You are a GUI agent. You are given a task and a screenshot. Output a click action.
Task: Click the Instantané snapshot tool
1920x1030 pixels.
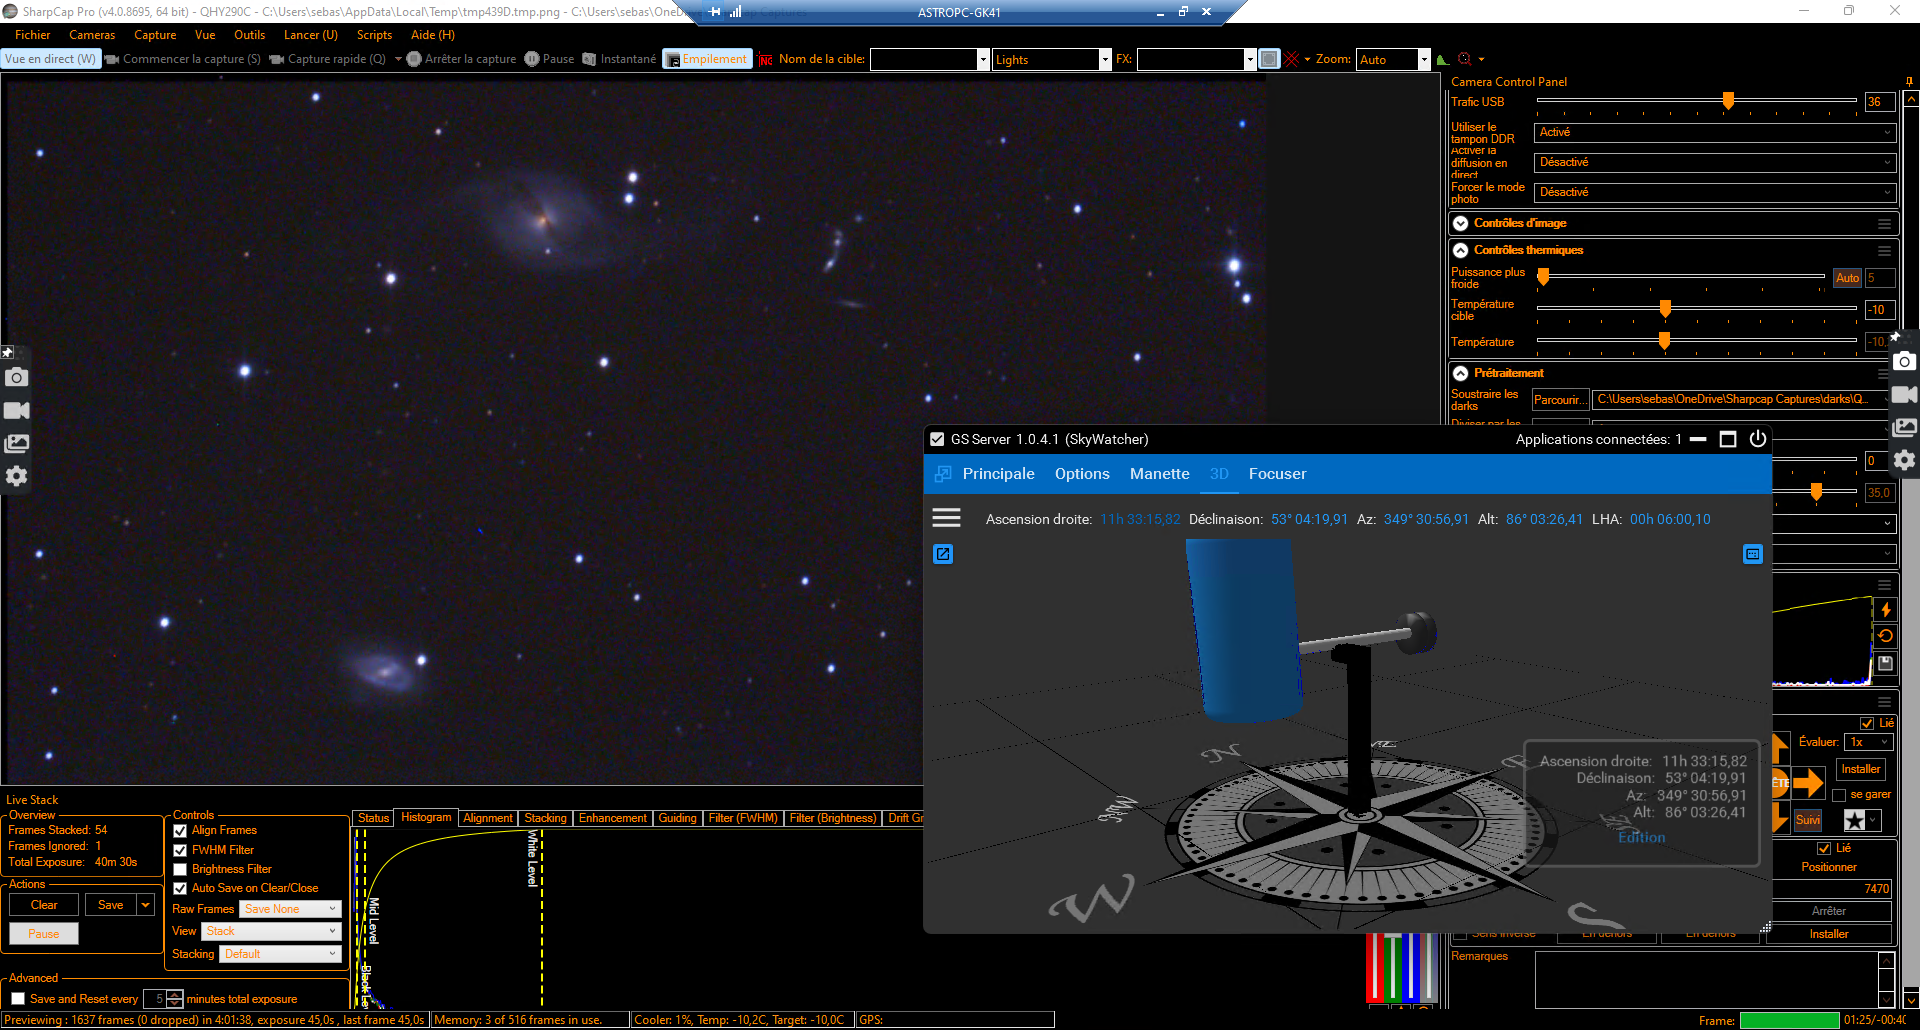click(x=619, y=59)
